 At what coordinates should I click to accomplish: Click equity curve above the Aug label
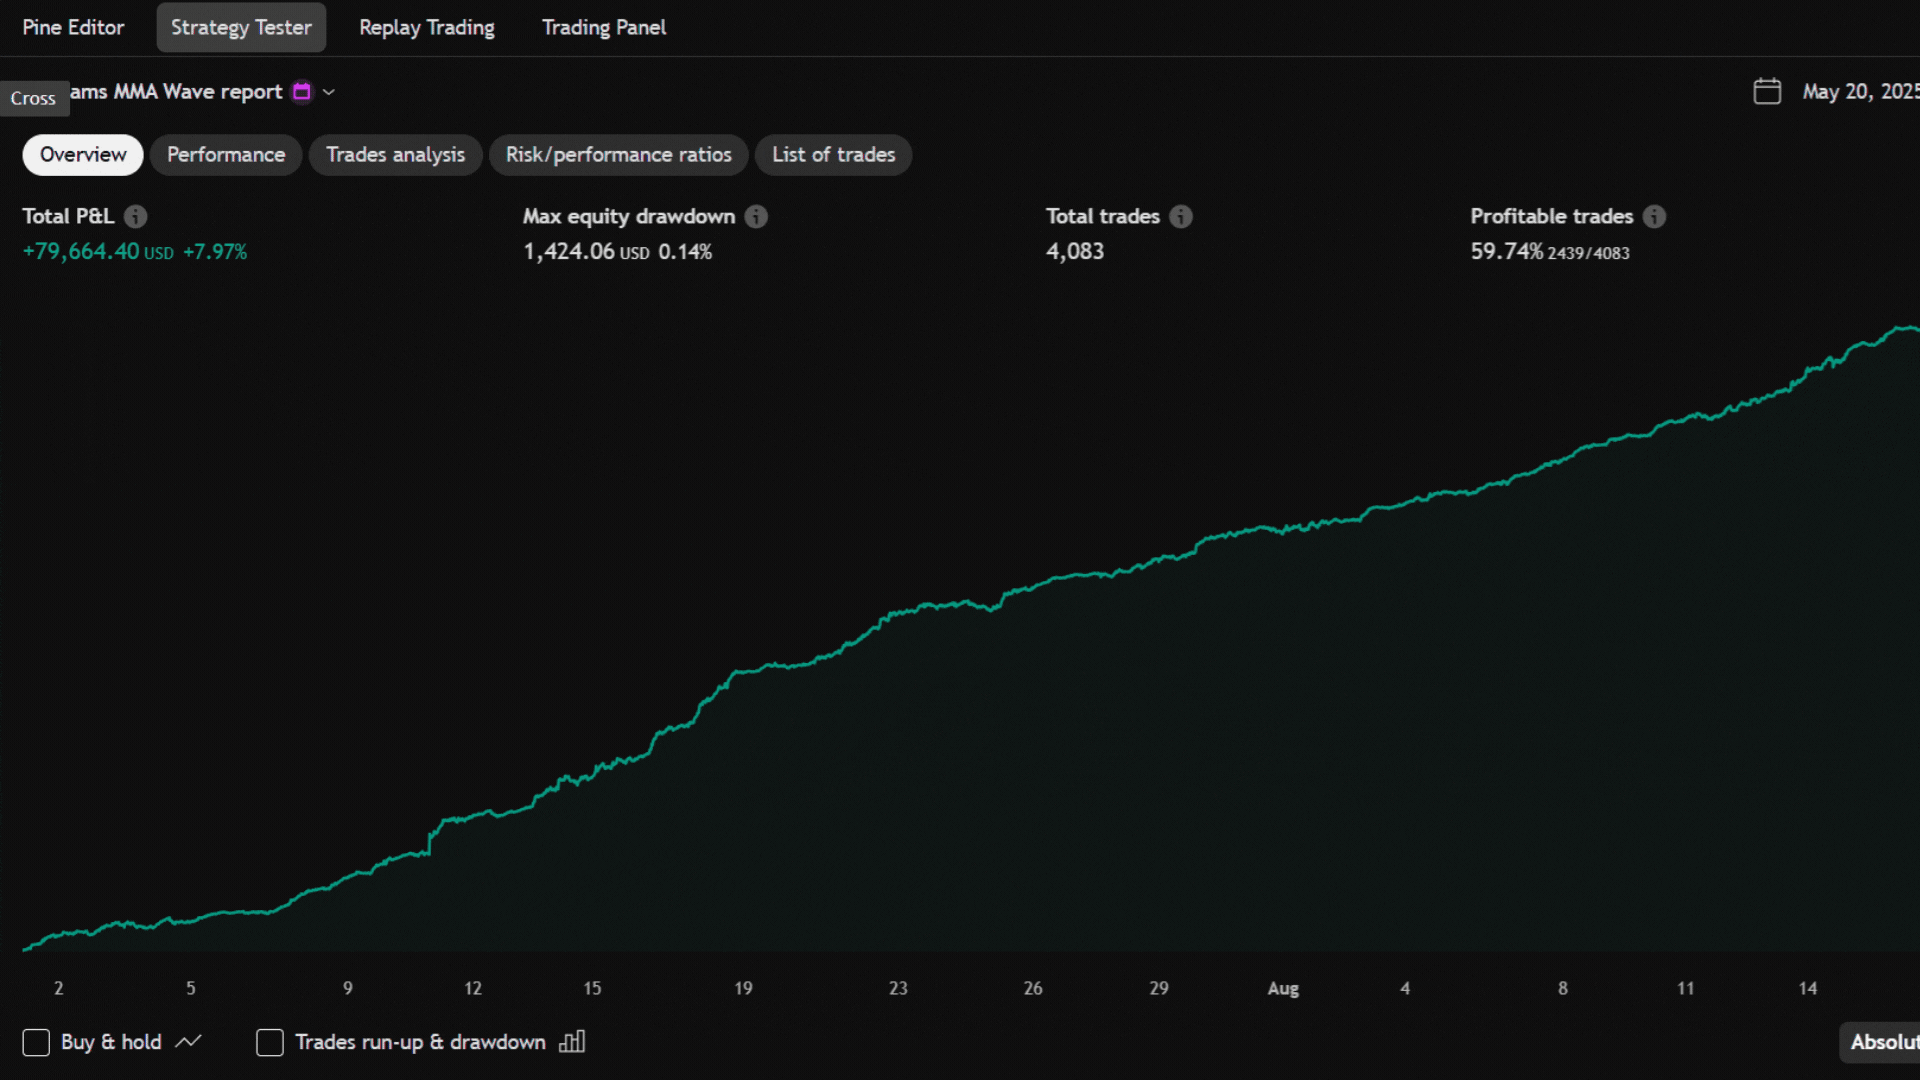1283,530
